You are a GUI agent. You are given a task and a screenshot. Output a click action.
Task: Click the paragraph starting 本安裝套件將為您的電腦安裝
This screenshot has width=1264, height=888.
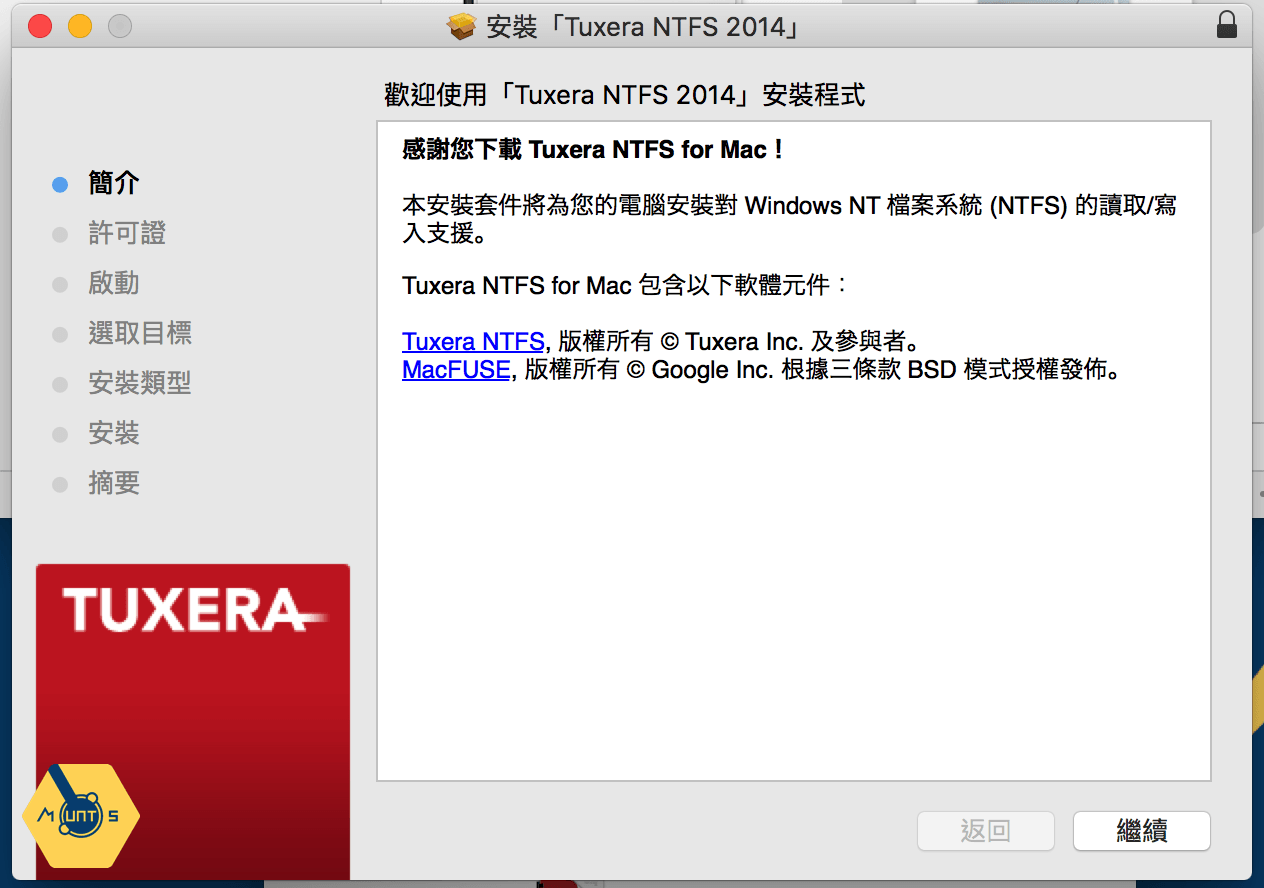(x=790, y=220)
